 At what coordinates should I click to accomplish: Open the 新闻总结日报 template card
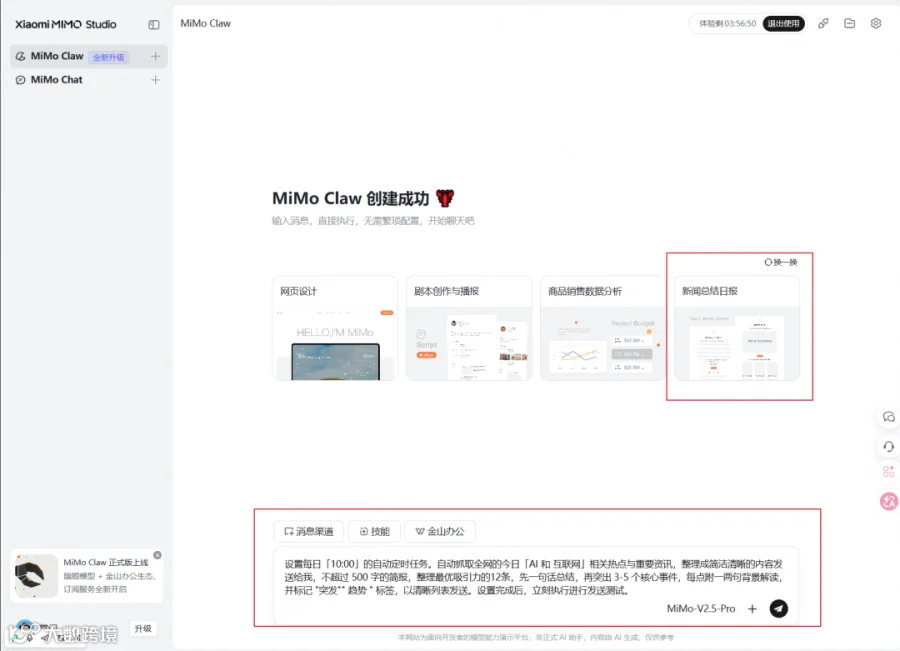(x=737, y=328)
